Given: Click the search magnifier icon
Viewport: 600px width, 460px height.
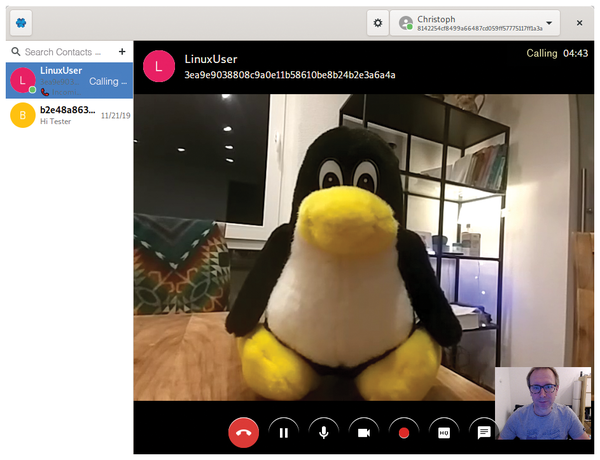Looking at the screenshot, I should pyautogui.click(x=16, y=51).
